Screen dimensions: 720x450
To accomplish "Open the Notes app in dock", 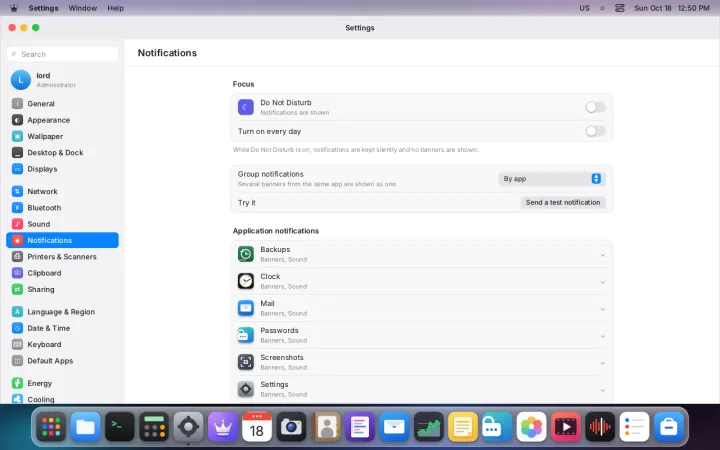I will [463, 427].
